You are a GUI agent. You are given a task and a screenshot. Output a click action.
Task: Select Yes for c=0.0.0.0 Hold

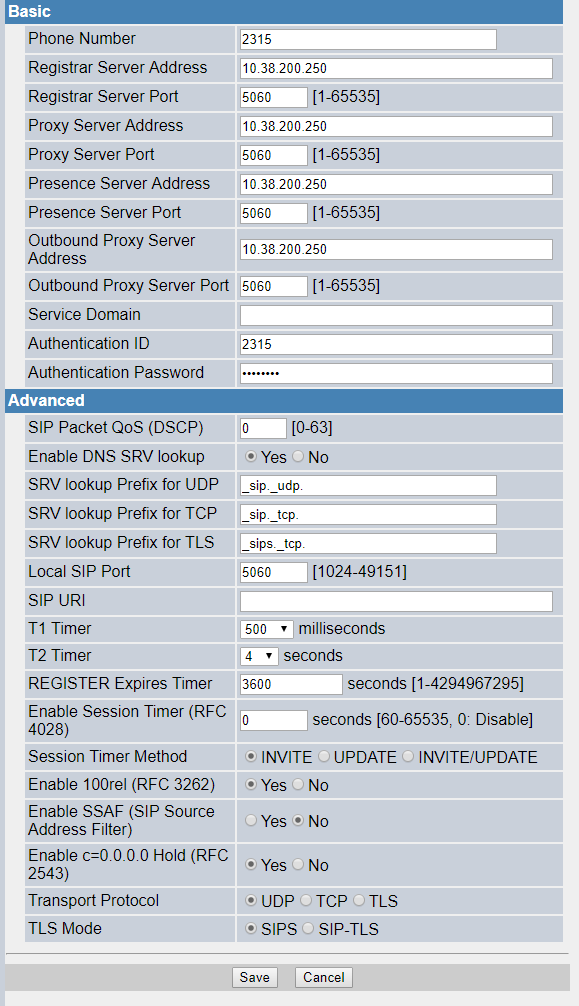point(251,865)
